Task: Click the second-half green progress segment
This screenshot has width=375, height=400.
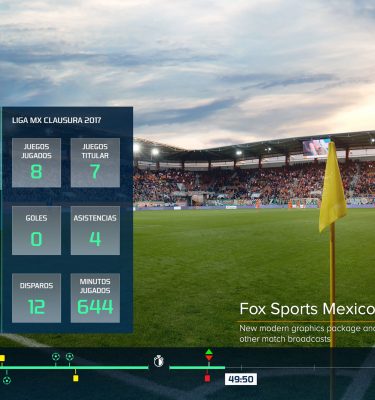Action: coord(197,368)
